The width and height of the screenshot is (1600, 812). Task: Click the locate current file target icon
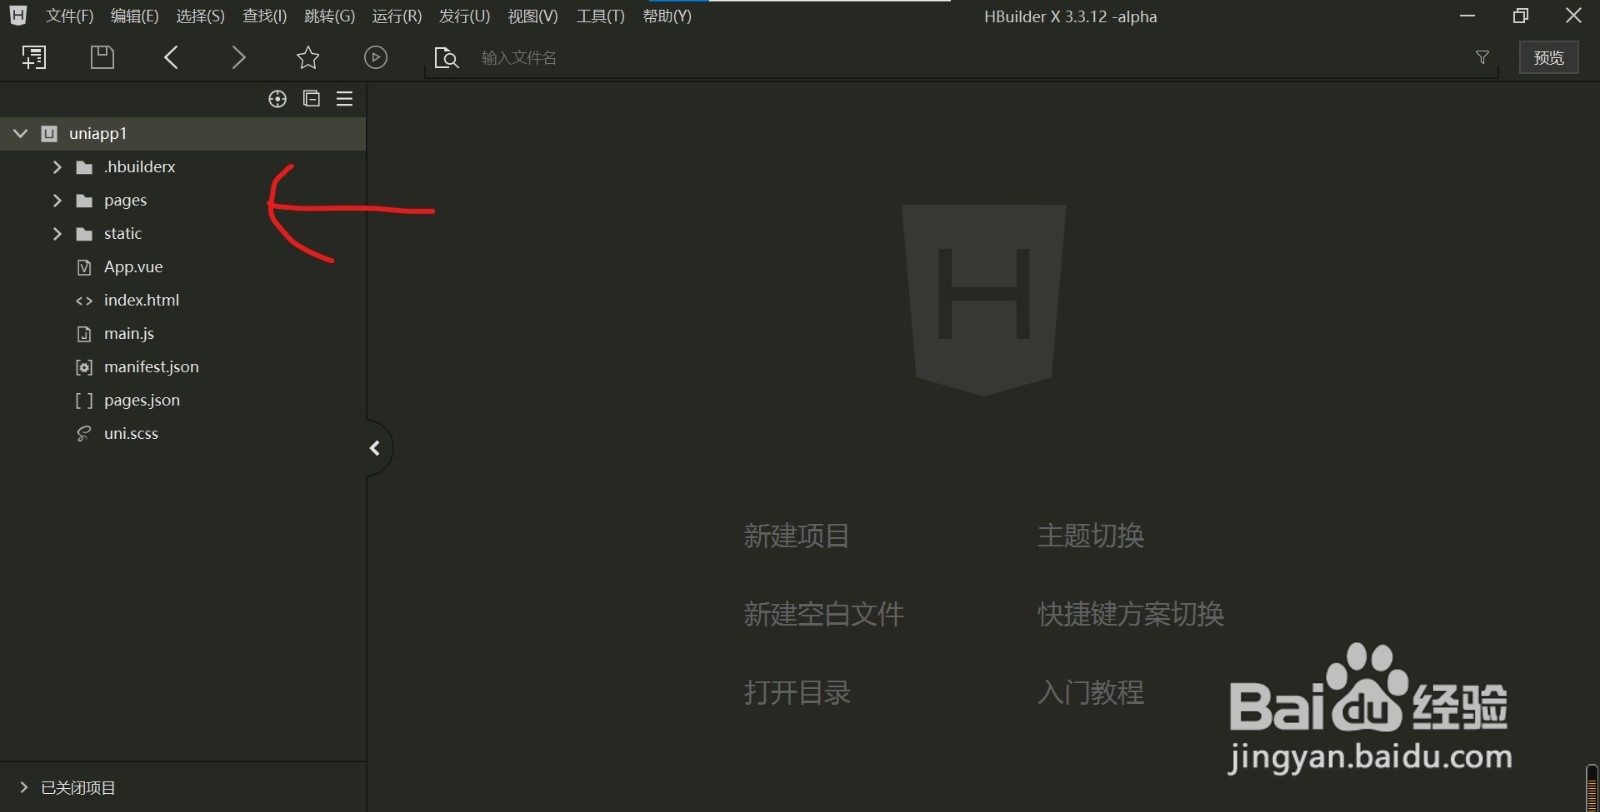coord(278,99)
